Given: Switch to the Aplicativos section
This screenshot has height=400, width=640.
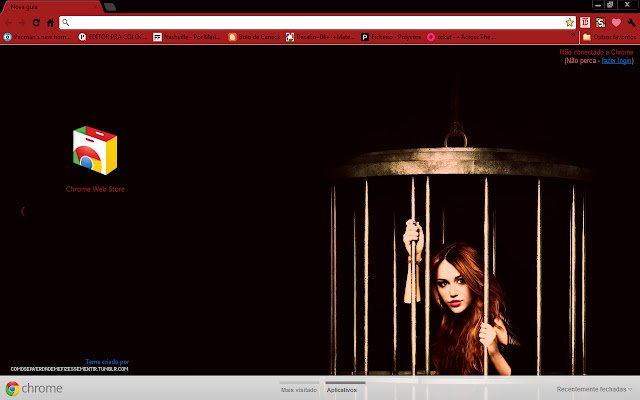Looking at the screenshot, I should (x=342, y=390).
